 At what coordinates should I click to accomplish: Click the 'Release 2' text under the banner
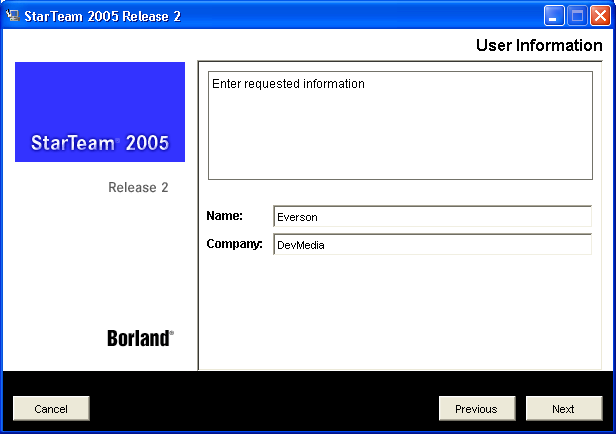[x=138, y=187]
